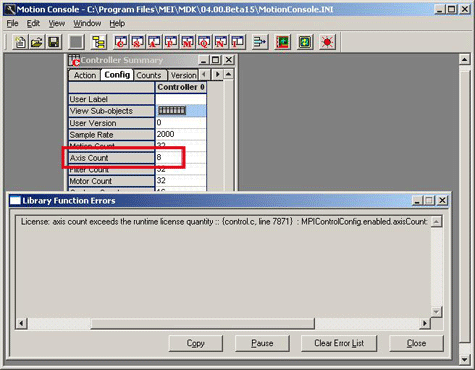
Task: Click the View Sub-objects cell button
Action: pyautogui.click(x=172, y=110)
